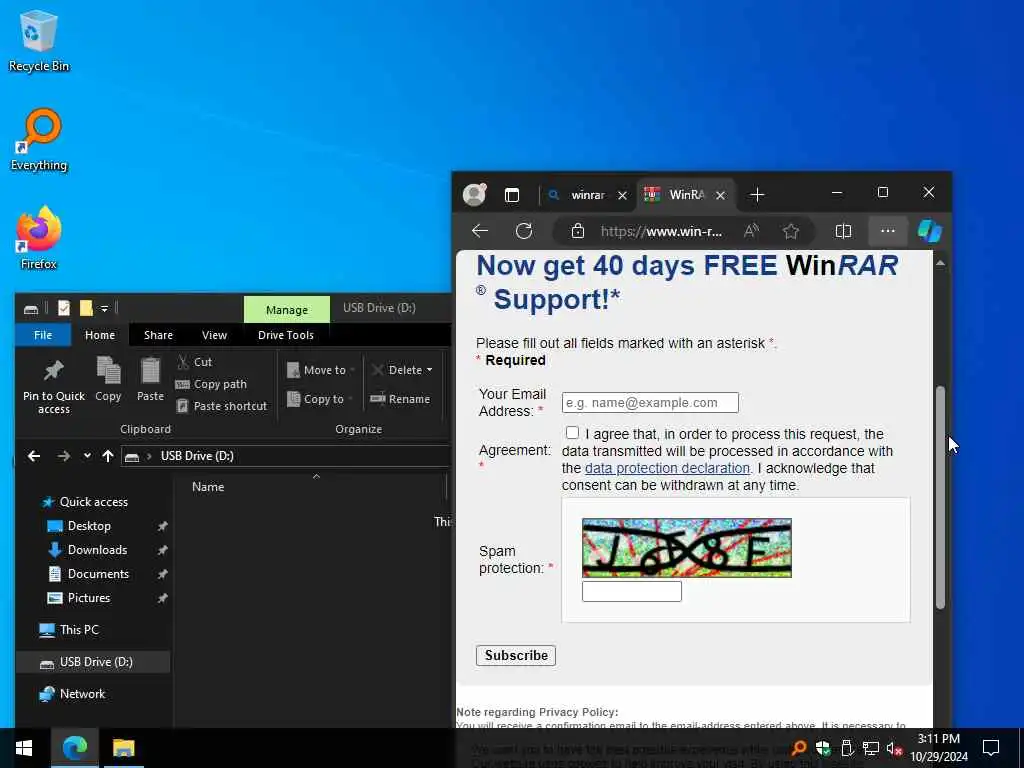Image resolution: width=1024 pixels, height=768 pixels.
Task: Switch to the View ribbon tab
Action: pyautogui.click(x=214, y=335)
